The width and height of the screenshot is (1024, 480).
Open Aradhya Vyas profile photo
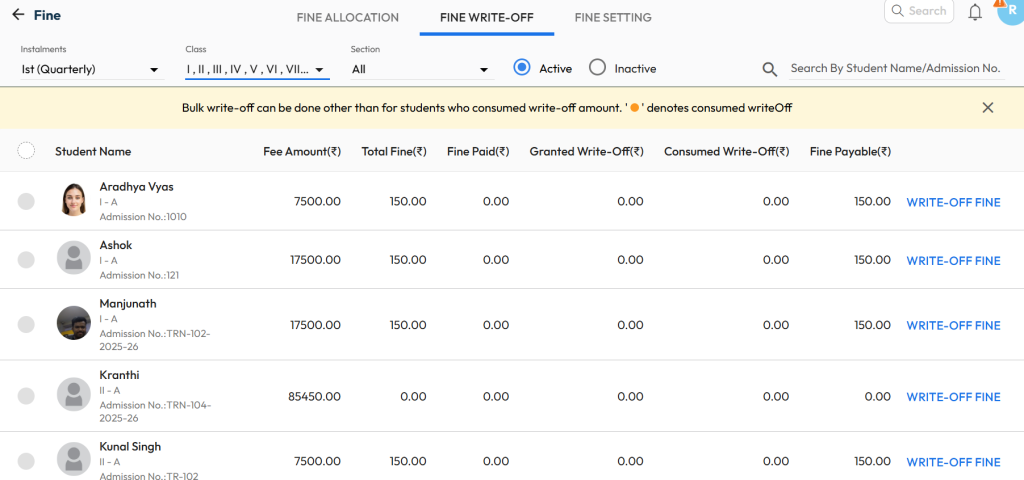[74, 201]
